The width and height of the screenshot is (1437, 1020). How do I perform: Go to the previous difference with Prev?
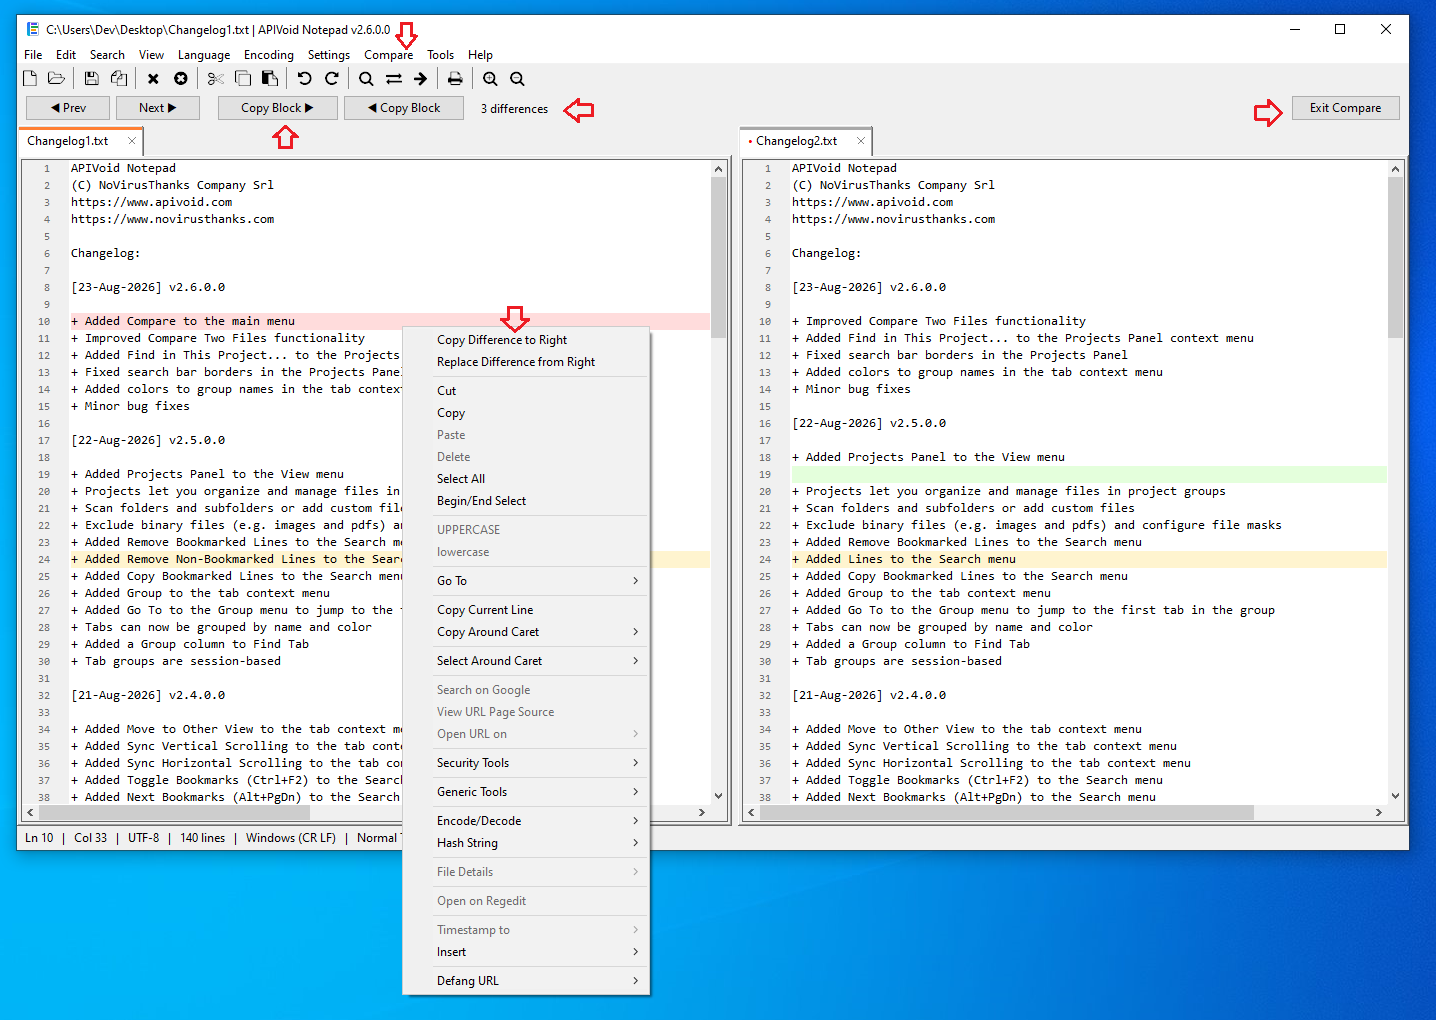68,108
